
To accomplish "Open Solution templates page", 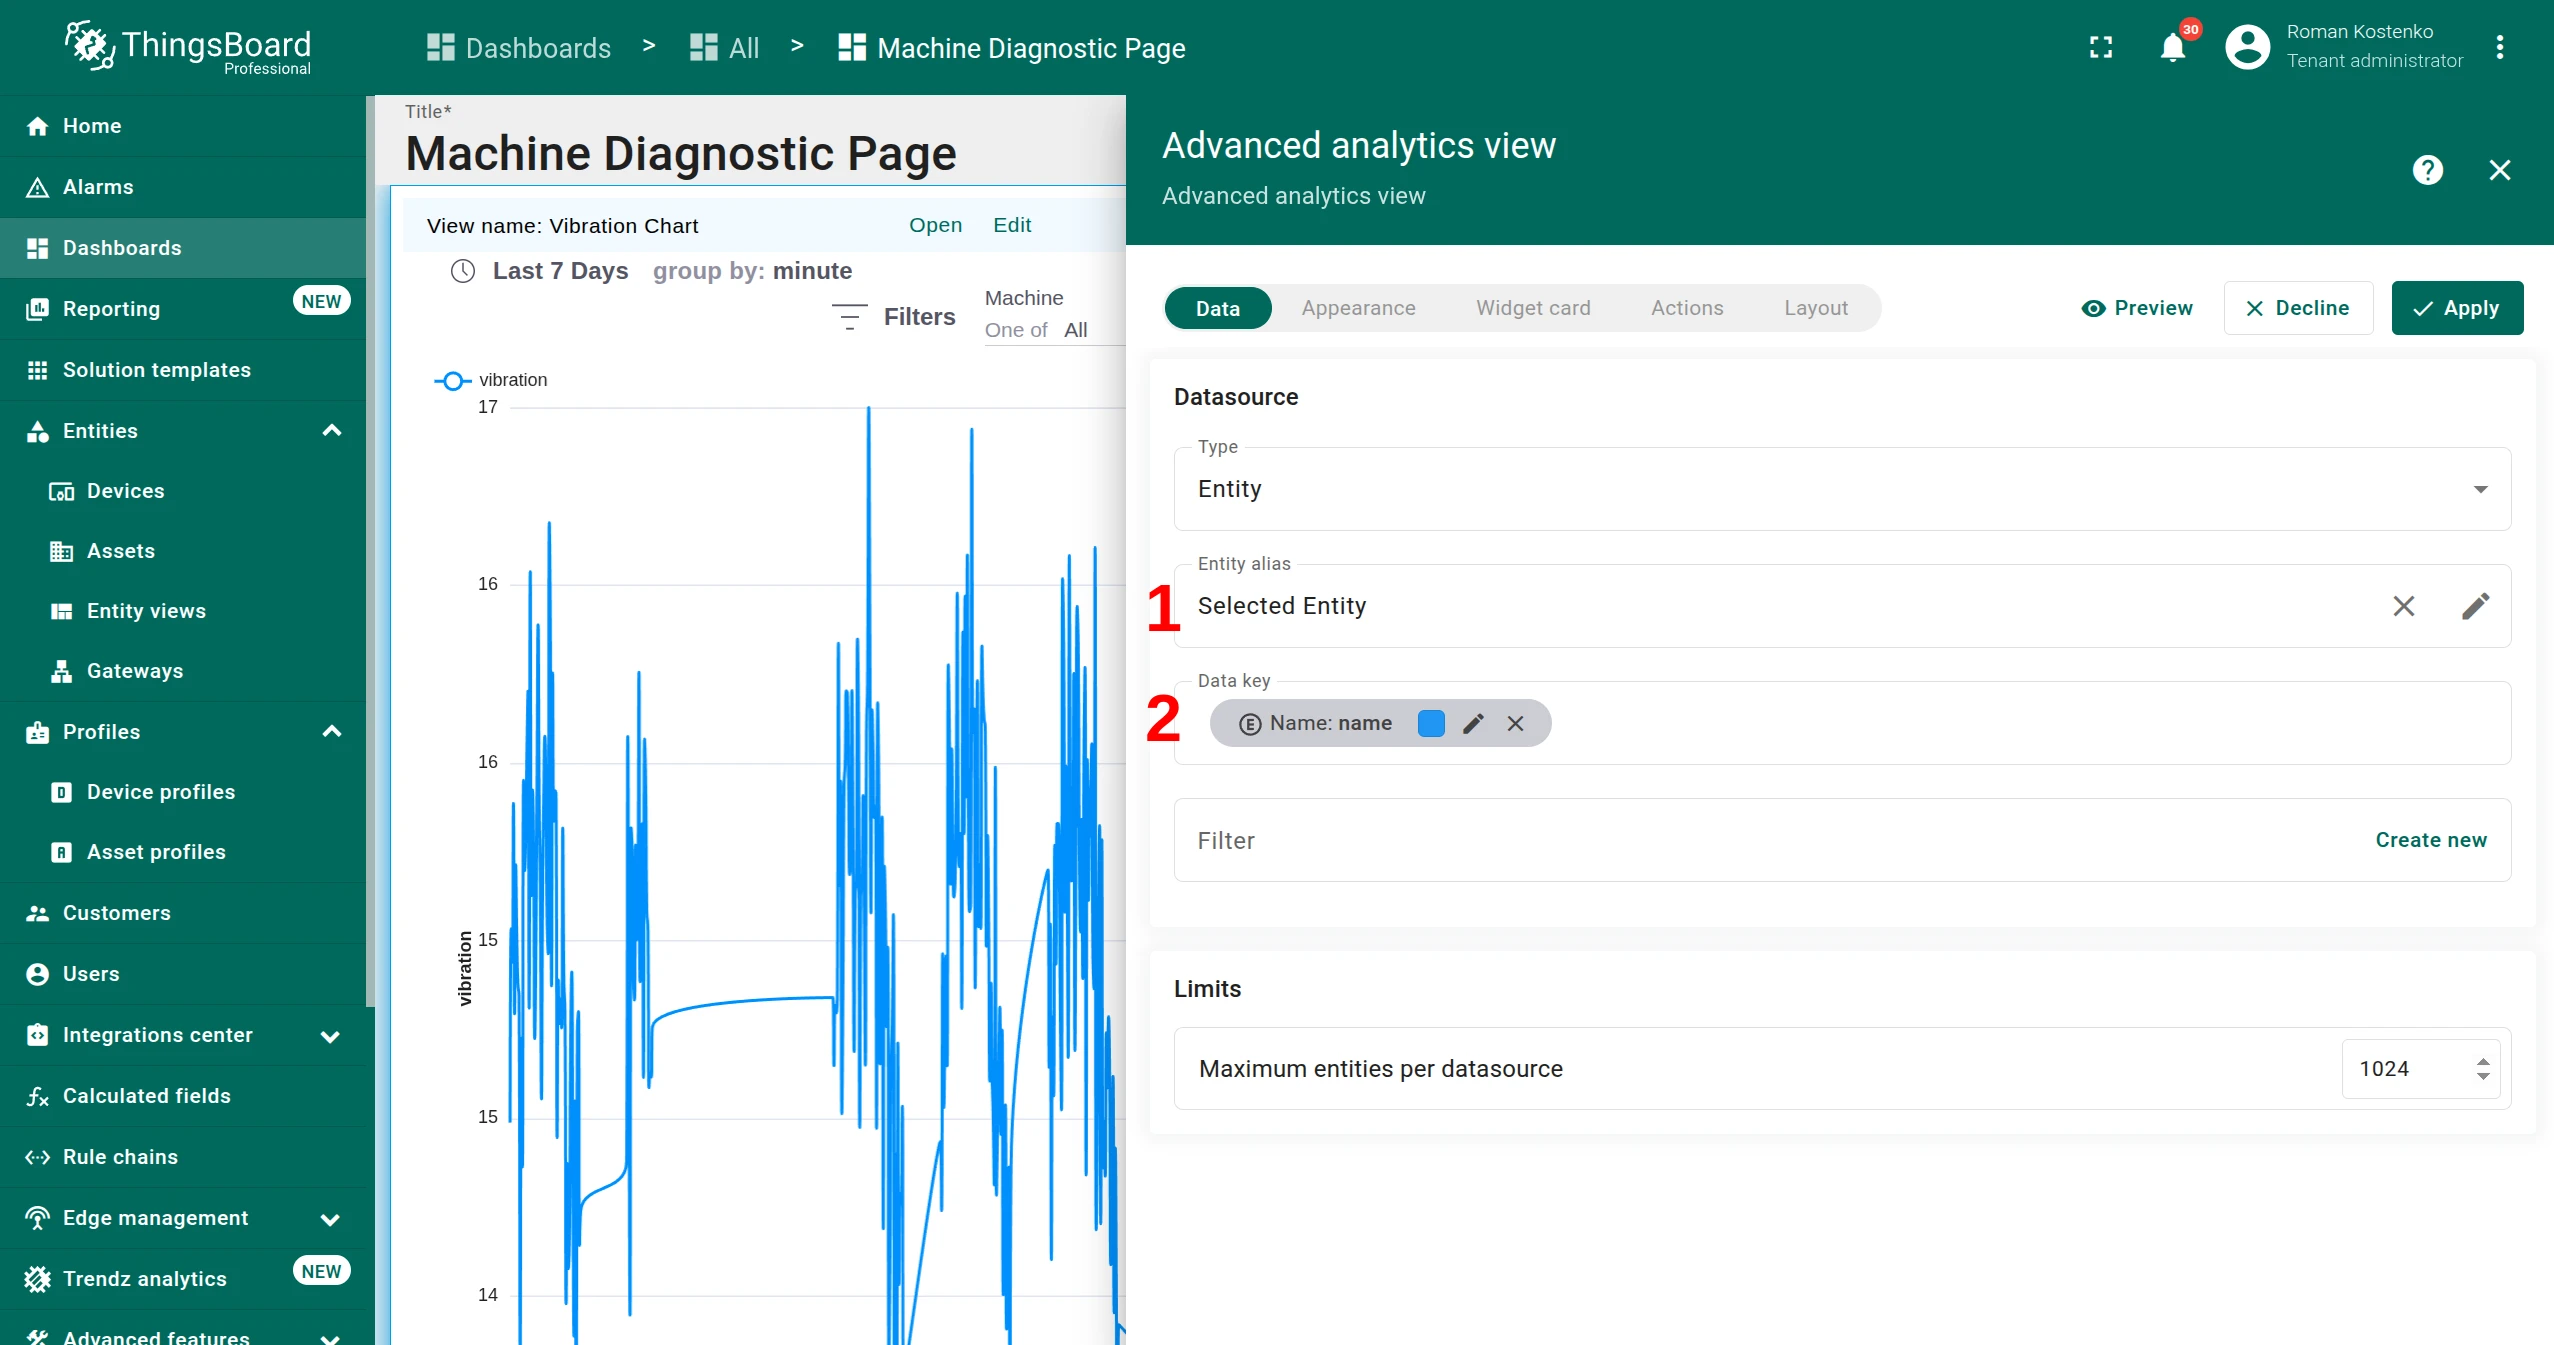I will (x=183, y=370).
